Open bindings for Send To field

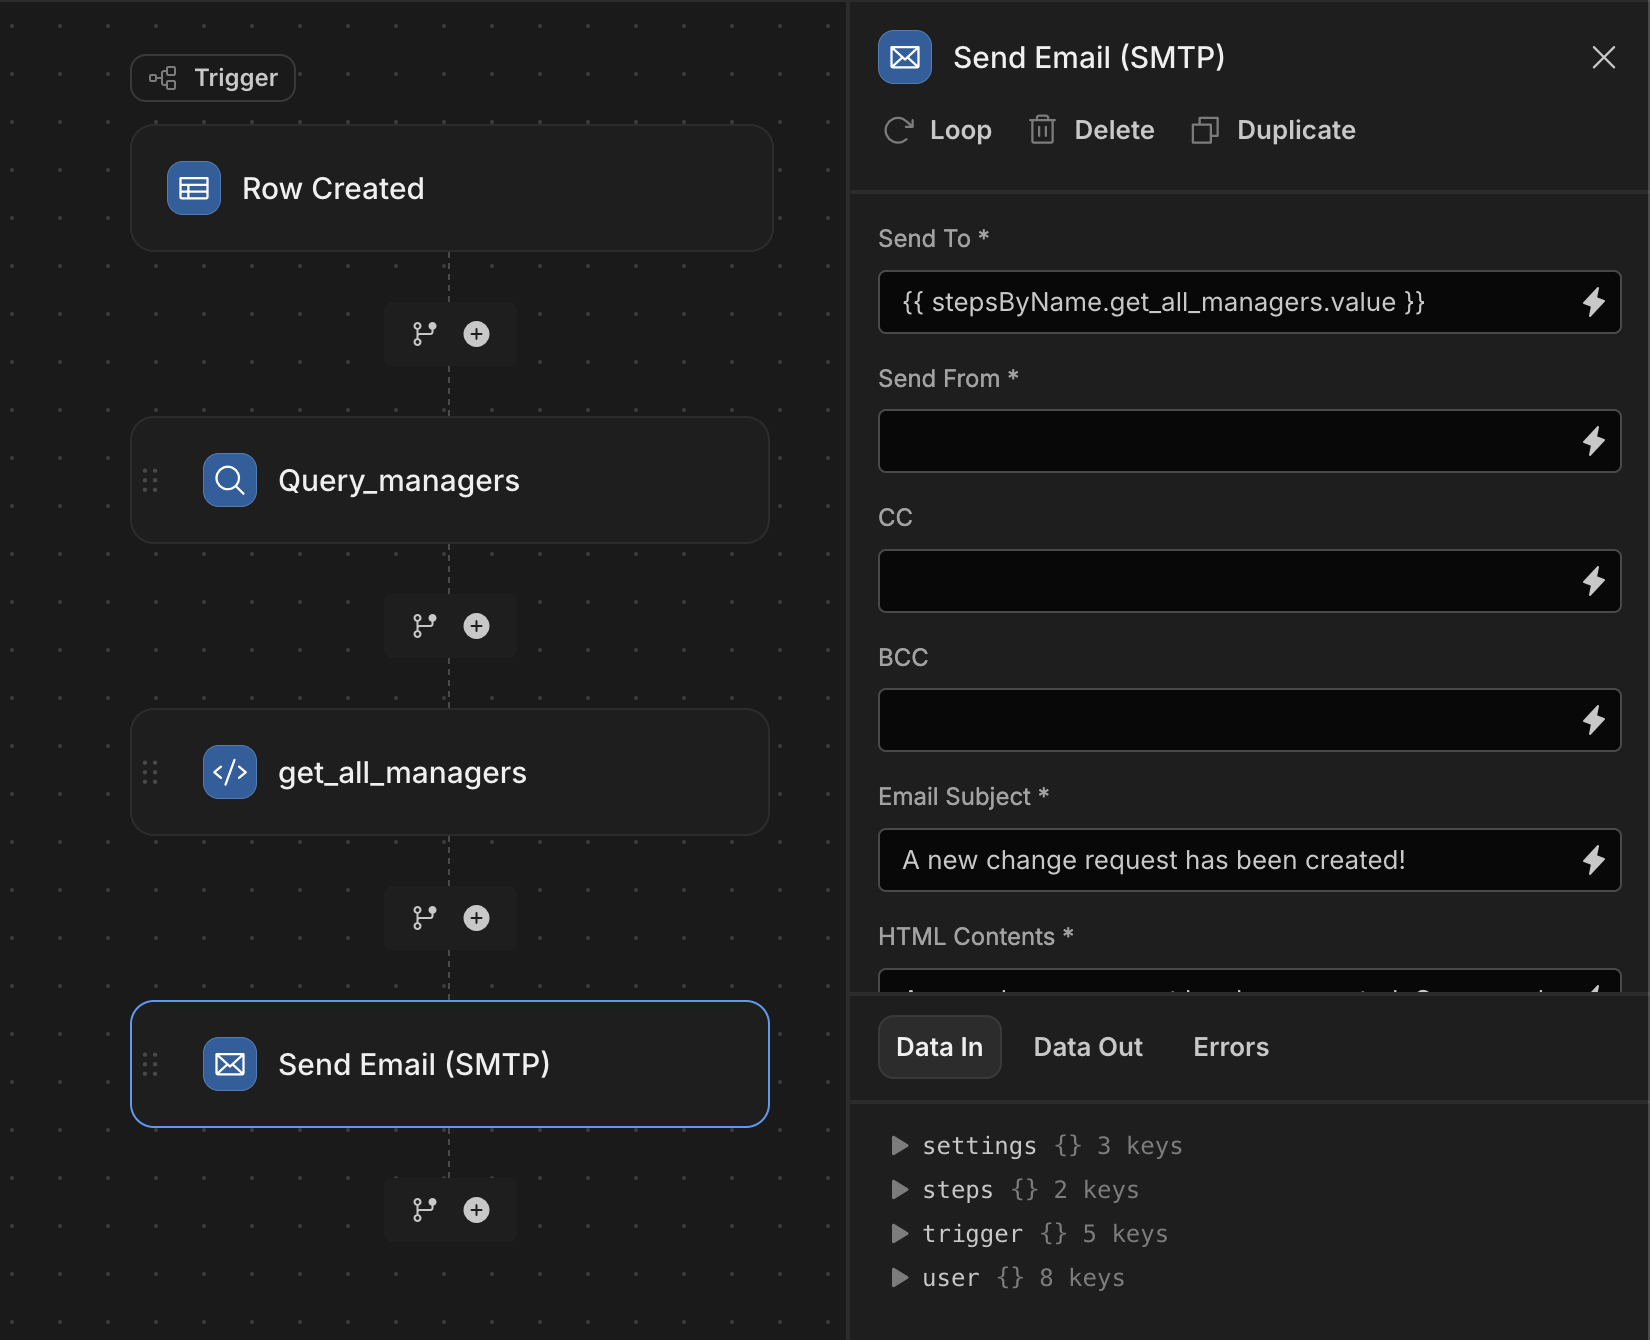[x=1594, y=302]
